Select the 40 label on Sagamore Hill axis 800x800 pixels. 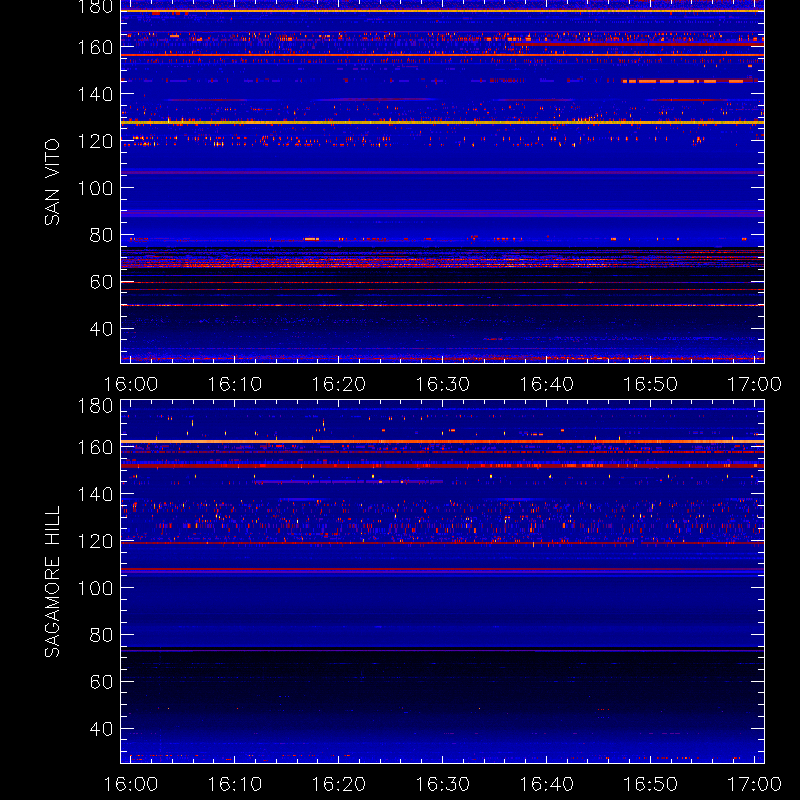pos(101,729)
